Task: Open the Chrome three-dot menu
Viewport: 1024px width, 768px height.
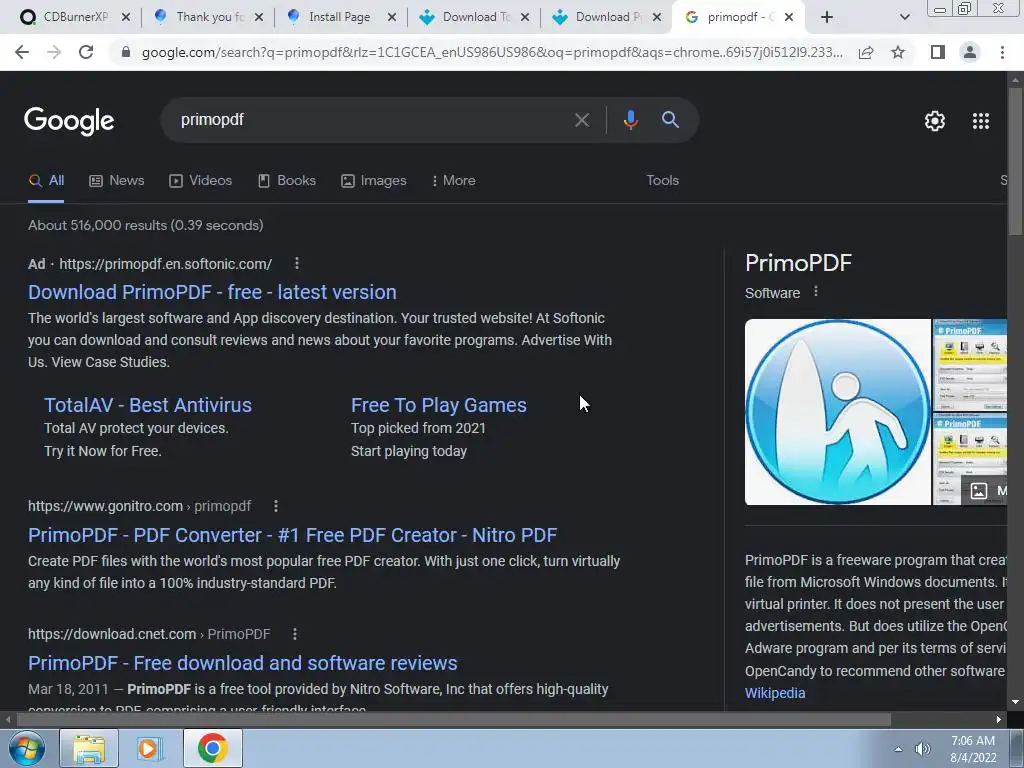Action: click(1002, 52)
